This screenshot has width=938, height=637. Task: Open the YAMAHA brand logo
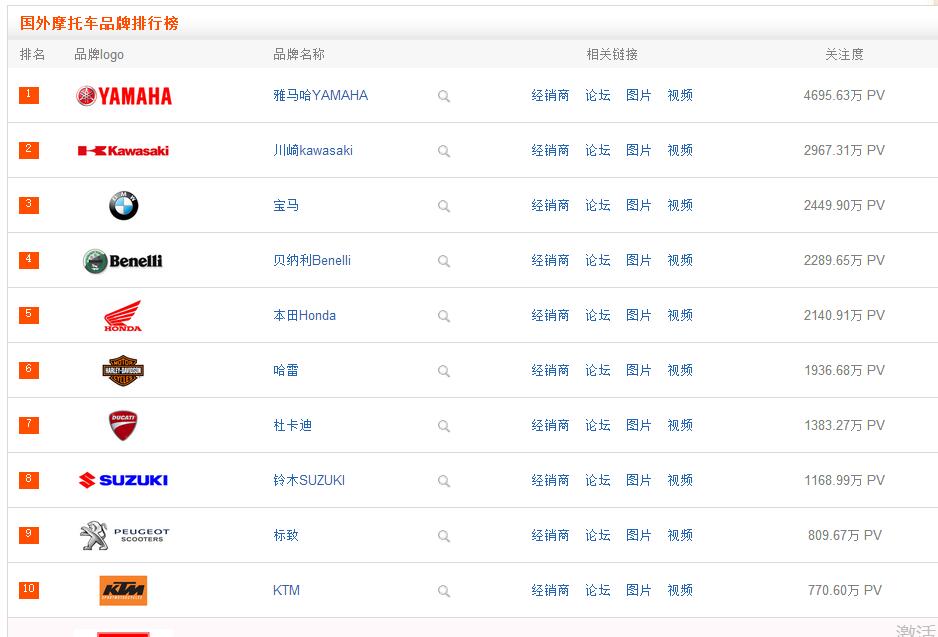[124, 96]
